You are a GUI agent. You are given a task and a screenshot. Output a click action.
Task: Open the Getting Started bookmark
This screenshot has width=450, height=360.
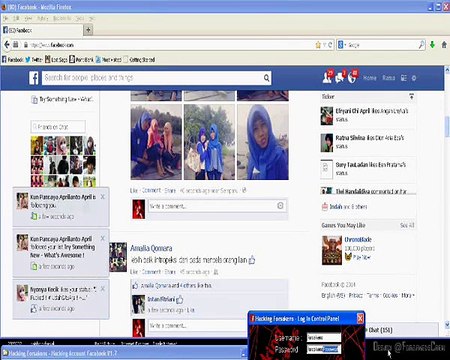pos(139,60)
